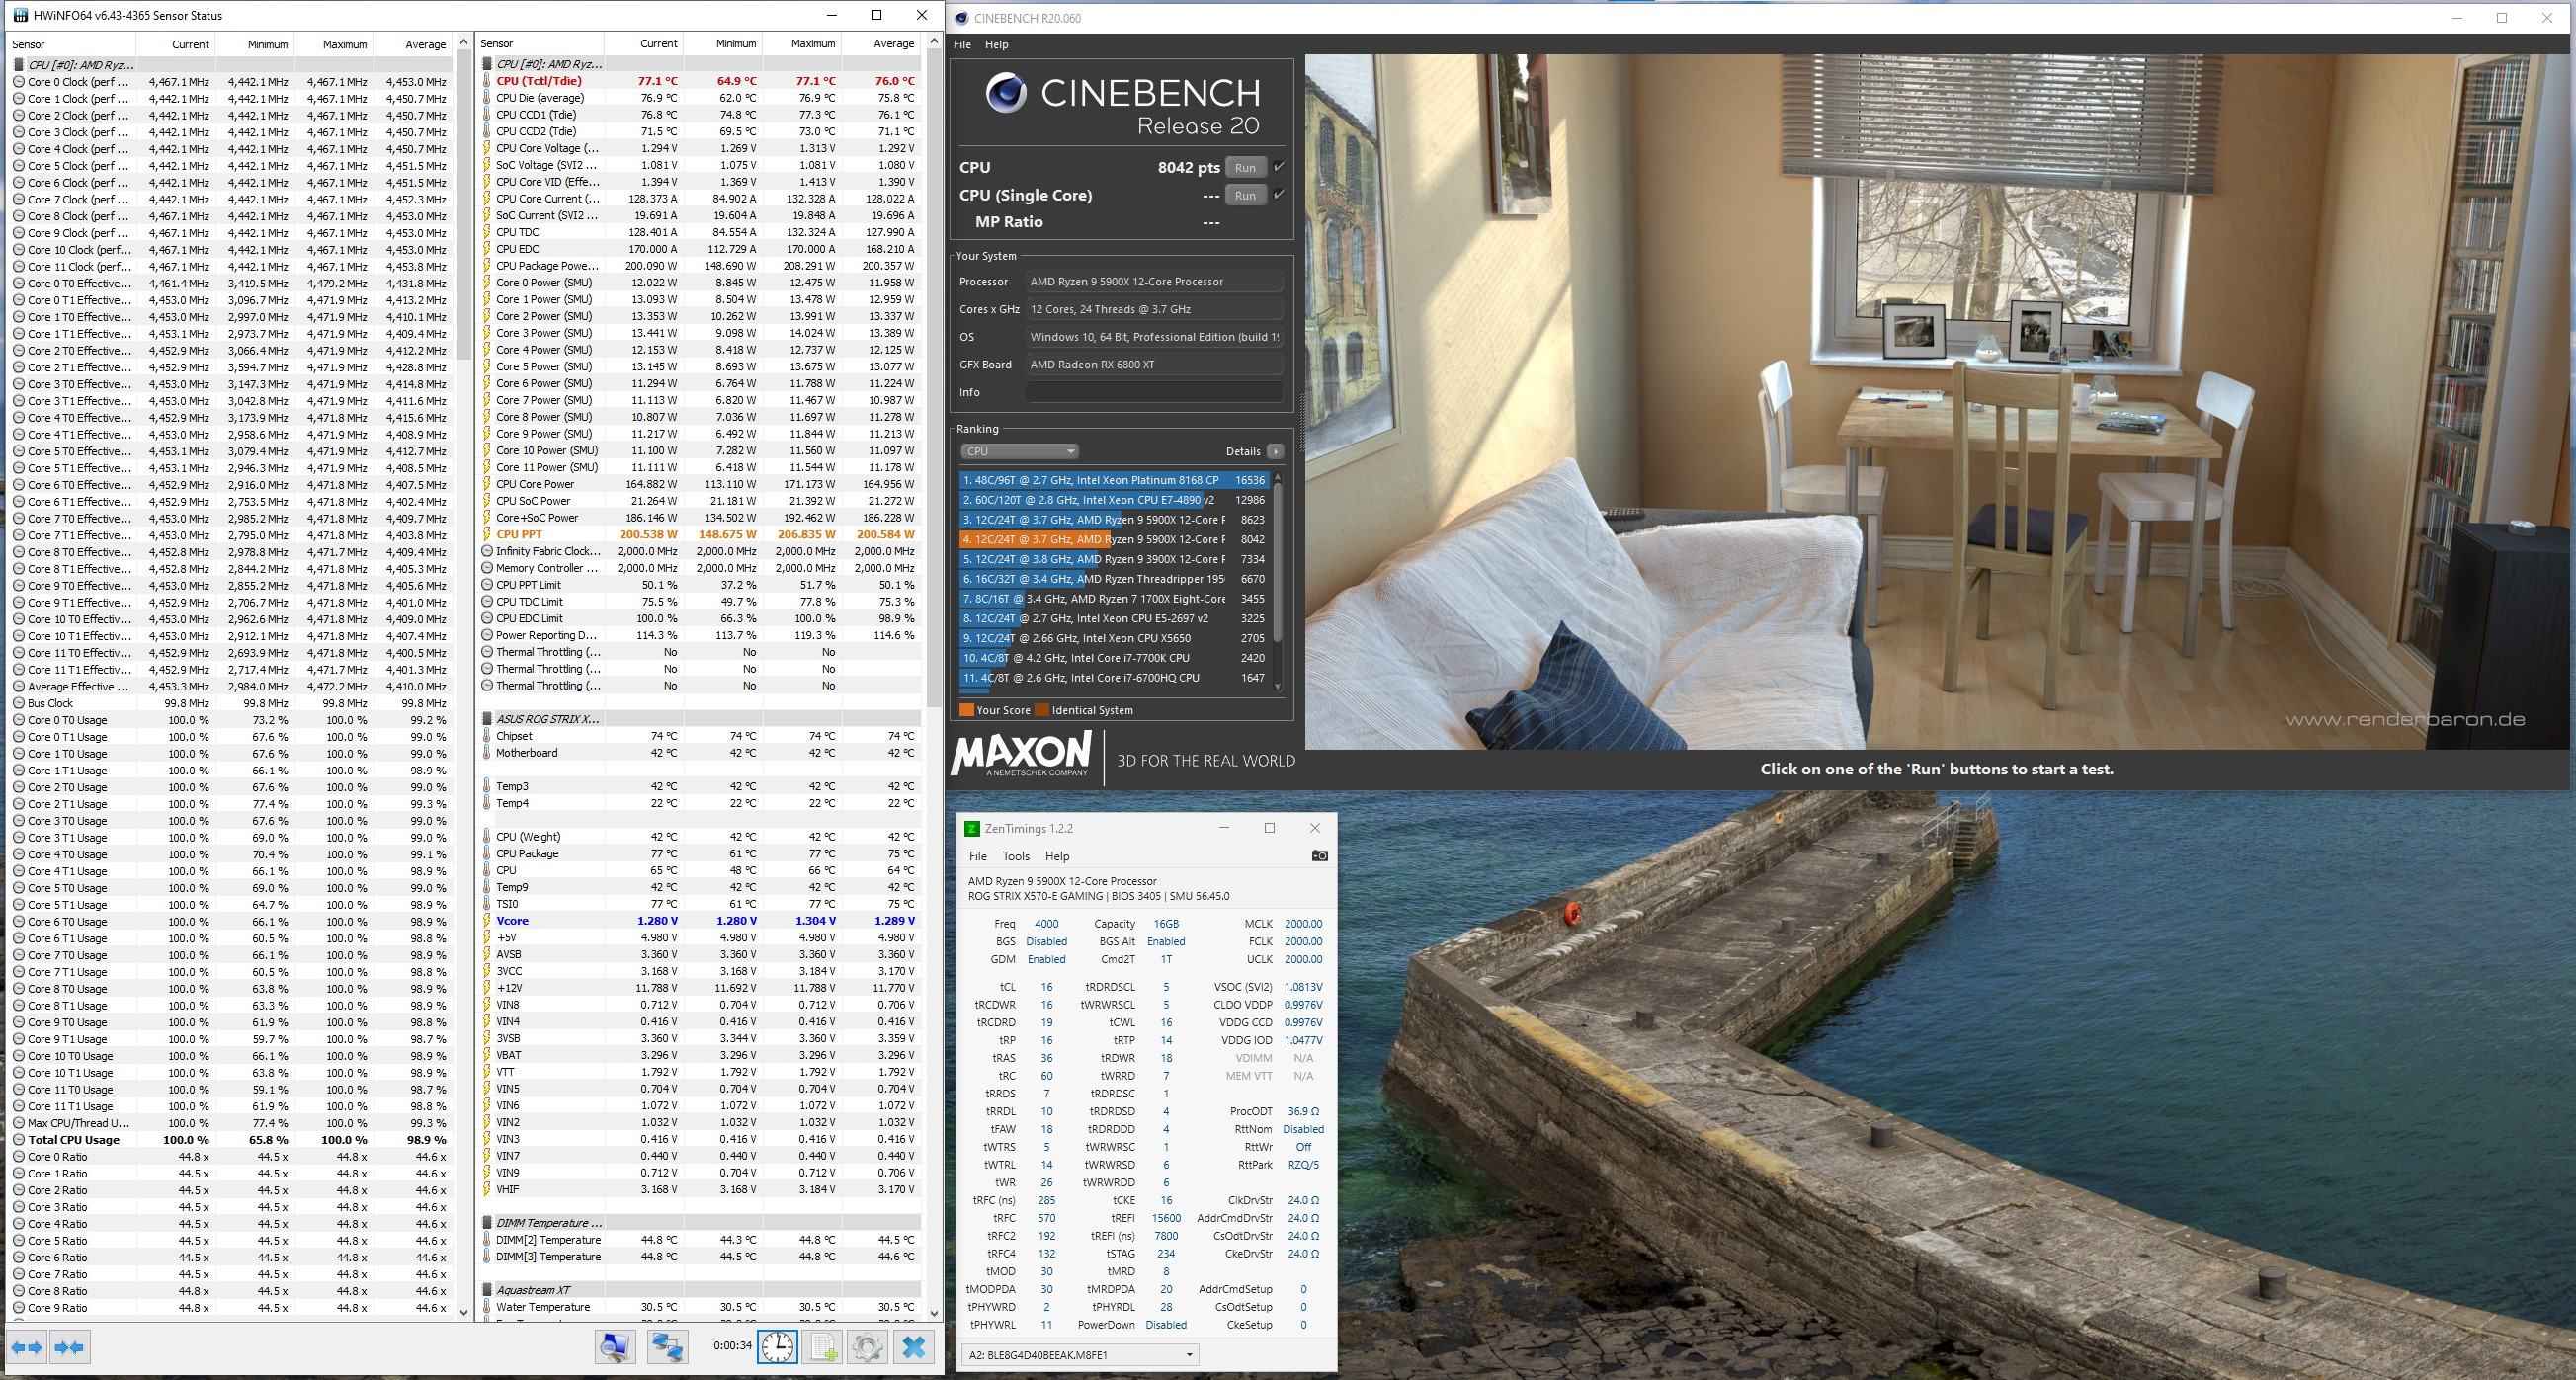This screenshot has width=2576, height=1380.
Task: Click the Info input field in Cinebench
Action: (x=1154, y=392)
